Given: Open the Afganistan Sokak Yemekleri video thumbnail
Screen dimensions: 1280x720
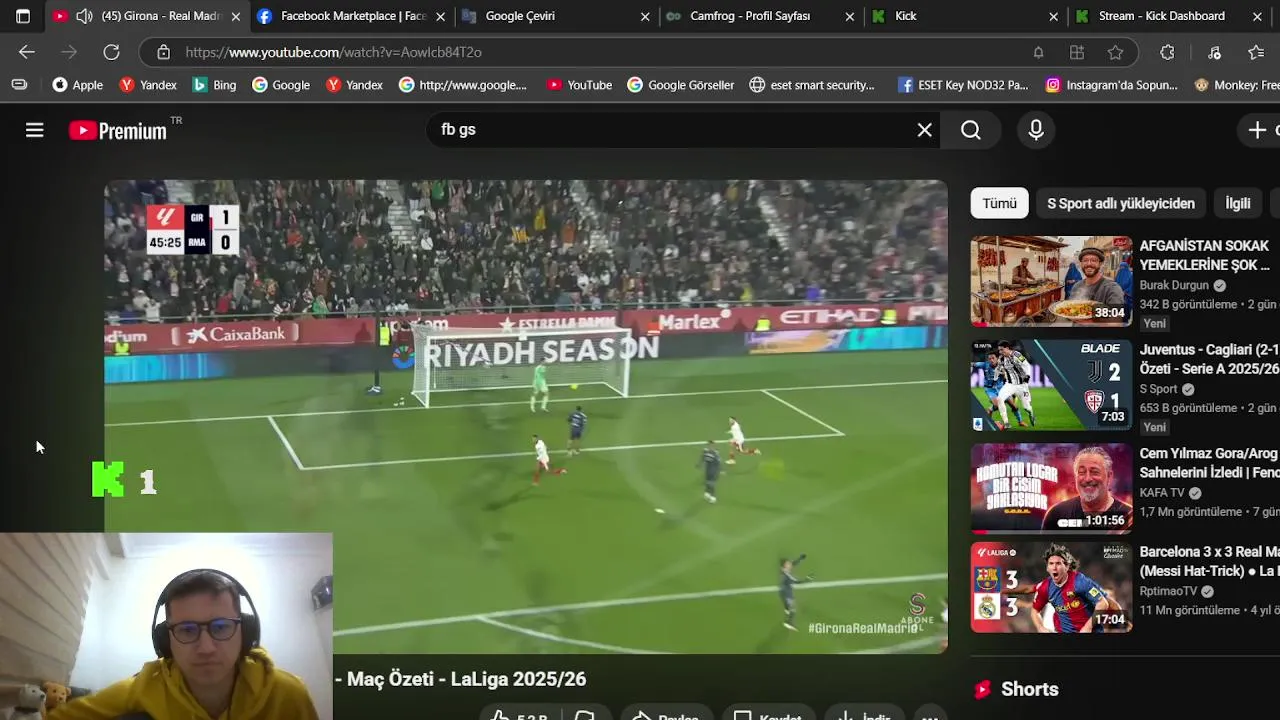Looking at the screenshot, I should (x=1051, y=281).
